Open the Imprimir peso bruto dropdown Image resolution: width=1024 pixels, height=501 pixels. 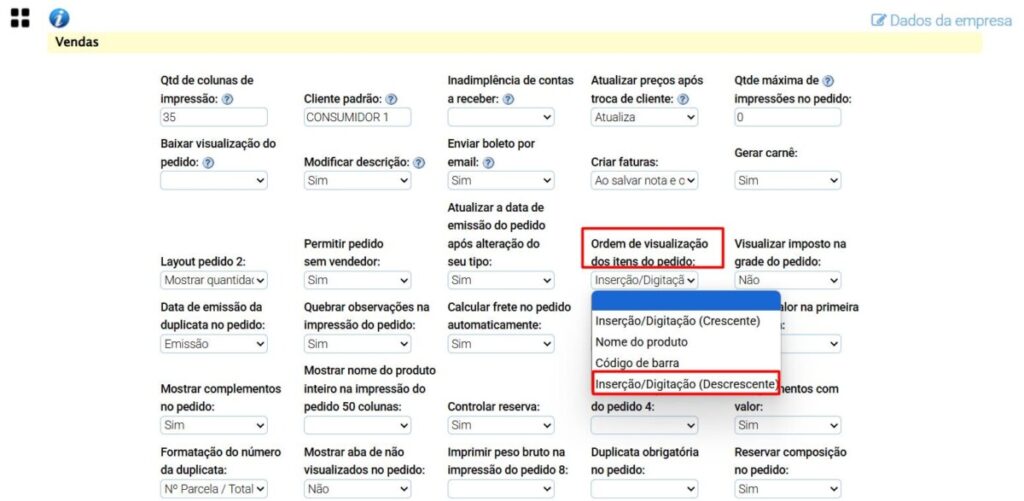(501, 488)
